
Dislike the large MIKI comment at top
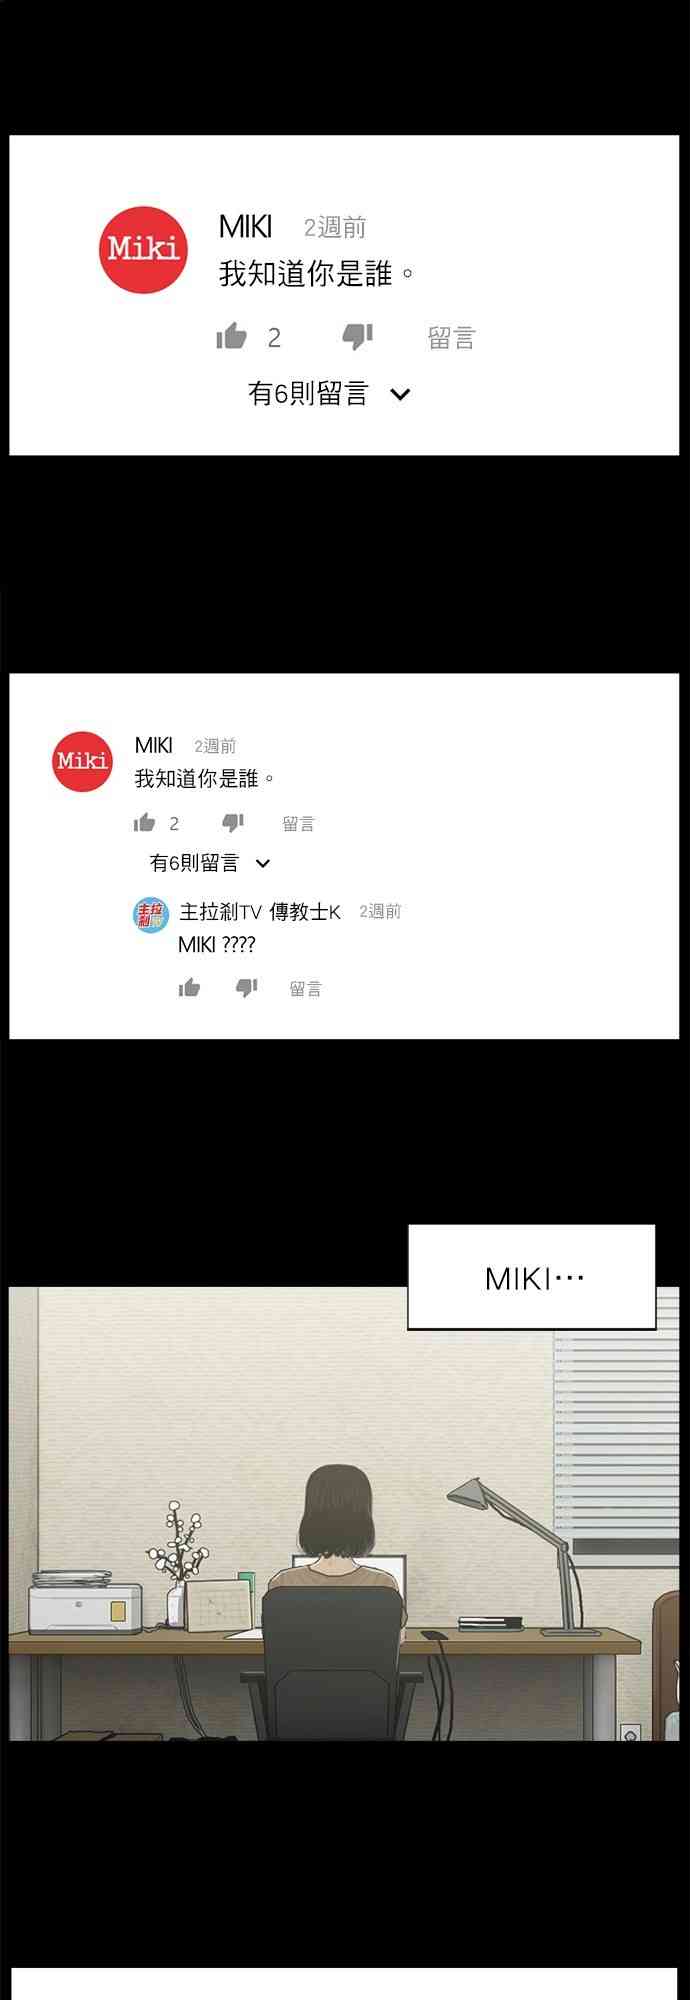(x=357, y=337)
